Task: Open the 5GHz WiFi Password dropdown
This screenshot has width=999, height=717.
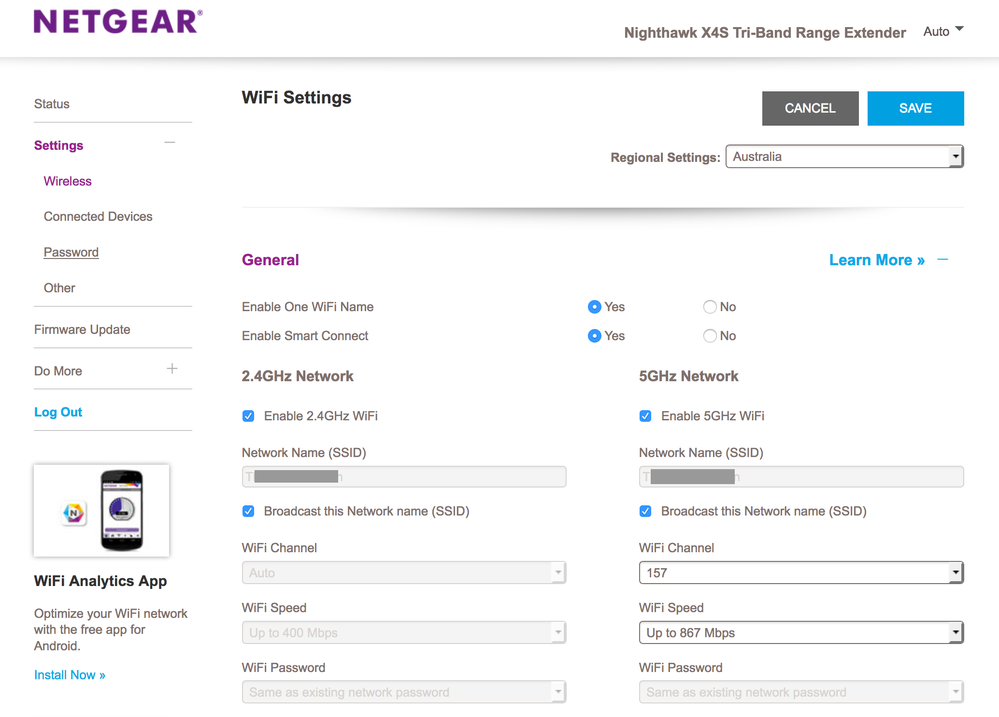Action: point(801,692)
